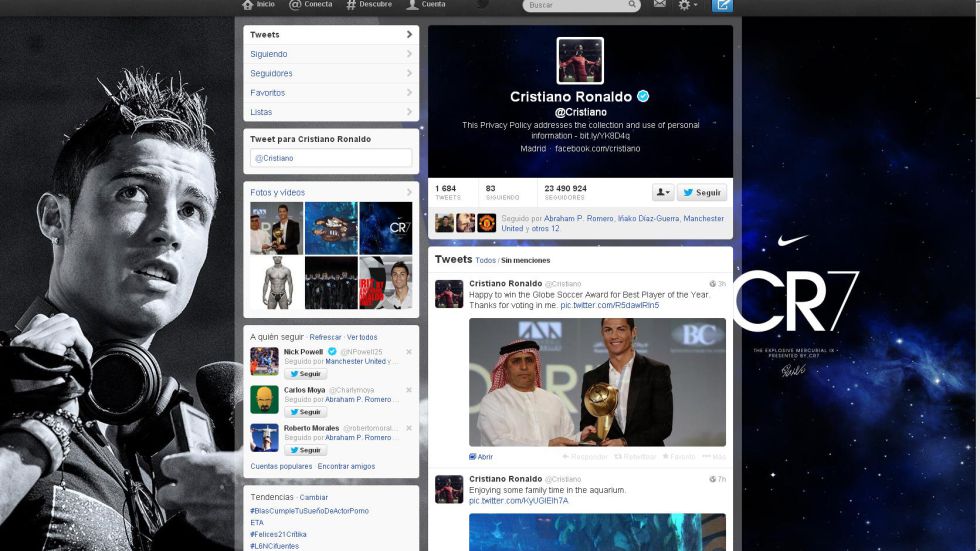The height and width of the screenshot is (551, 980).
Task: Click Cuentas populares link
Action: [281, 467]
